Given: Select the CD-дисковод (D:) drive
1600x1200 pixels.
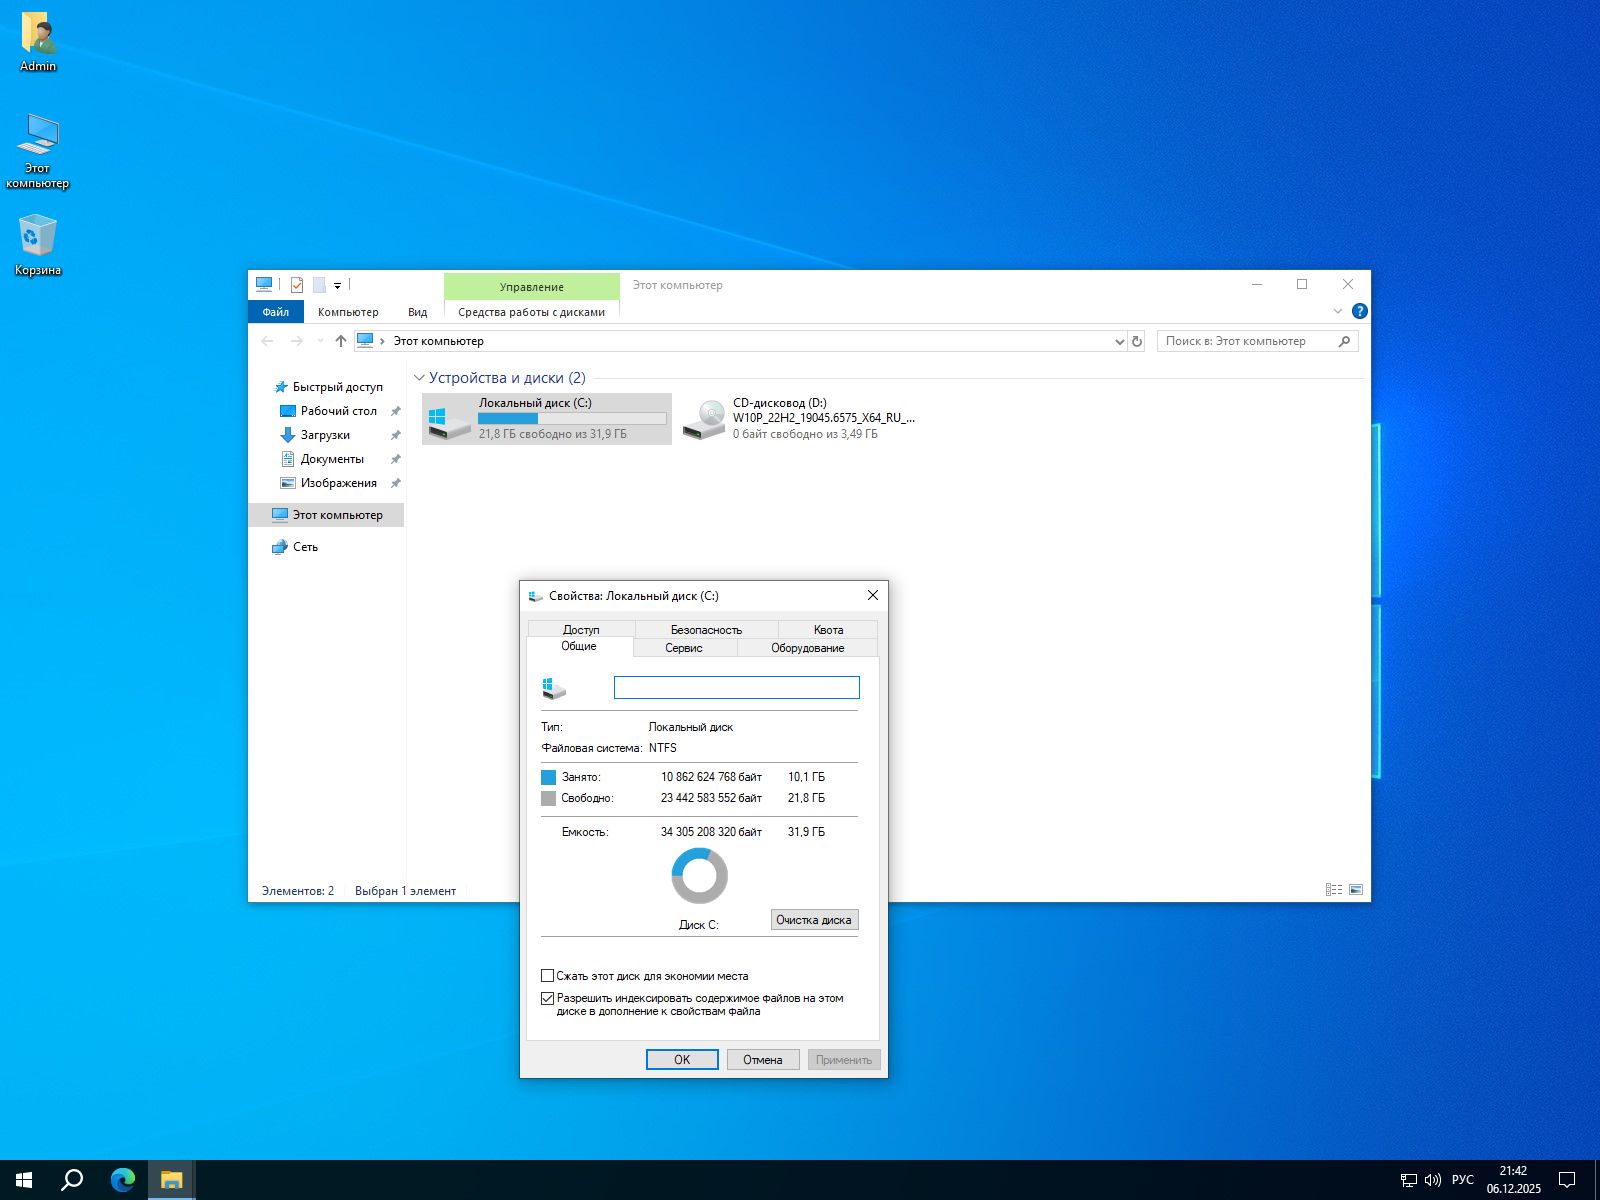Looking at the screenshot, I should 800,418.
